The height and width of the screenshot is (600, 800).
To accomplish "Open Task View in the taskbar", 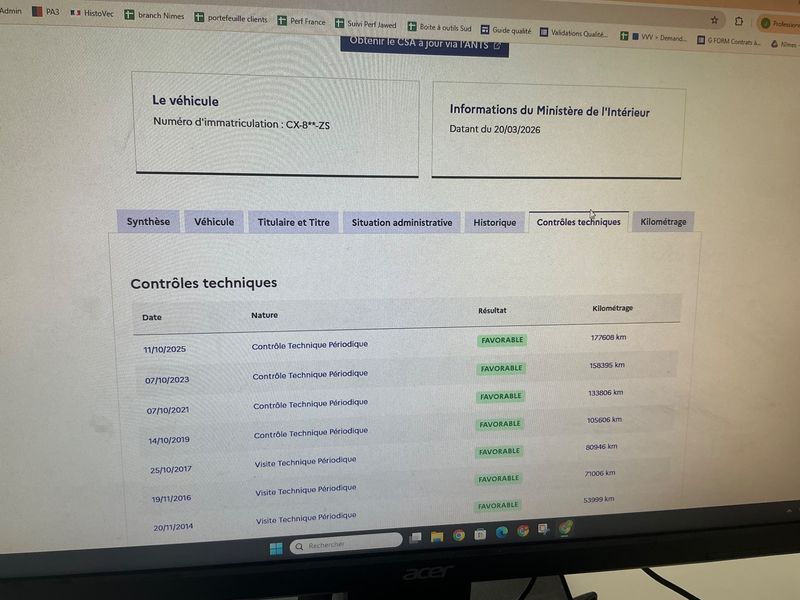I will click(415, 537).
